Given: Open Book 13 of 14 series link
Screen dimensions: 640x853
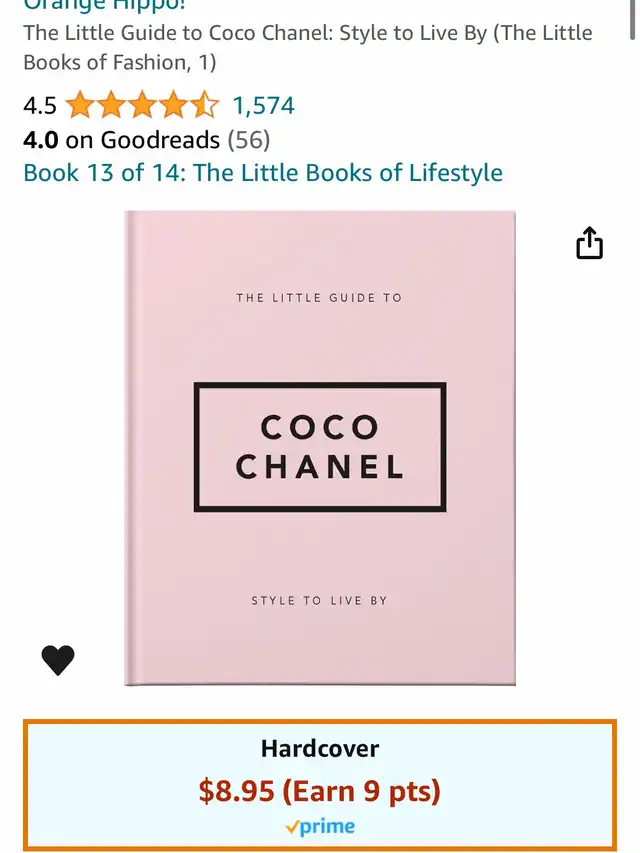Looking at the screenshot, I should pyautogui.click(x=263, y=173).
